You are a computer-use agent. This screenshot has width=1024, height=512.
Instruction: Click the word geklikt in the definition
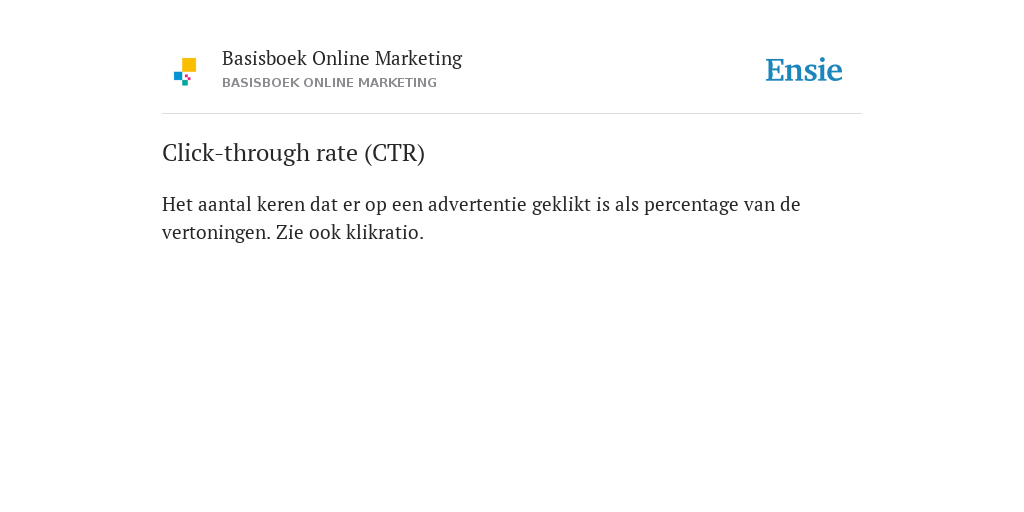click(x=562, y=205)
